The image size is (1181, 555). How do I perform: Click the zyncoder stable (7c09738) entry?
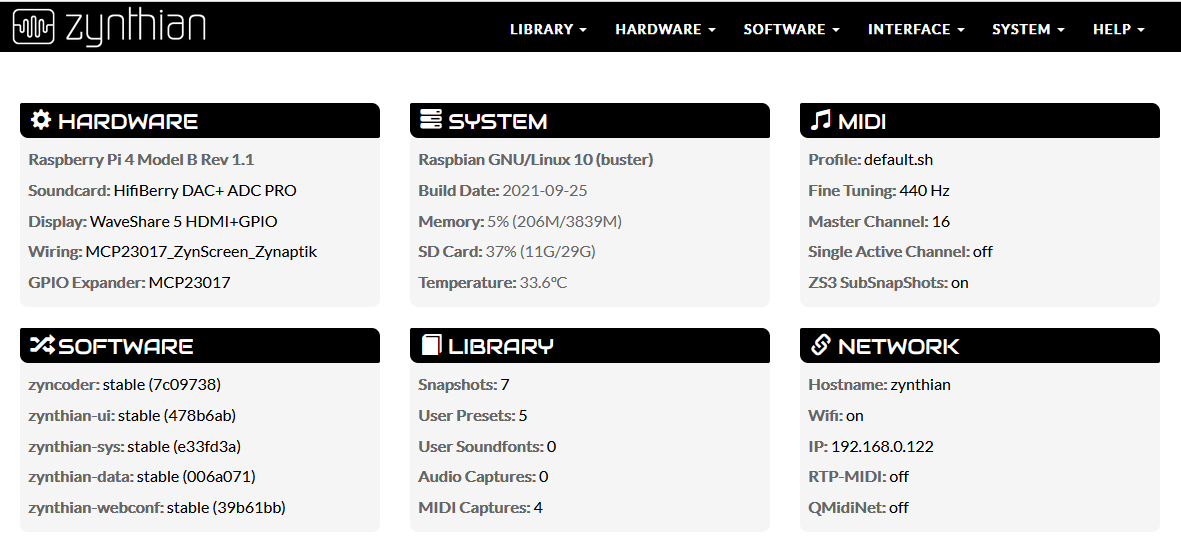click(x=124, y=385)
